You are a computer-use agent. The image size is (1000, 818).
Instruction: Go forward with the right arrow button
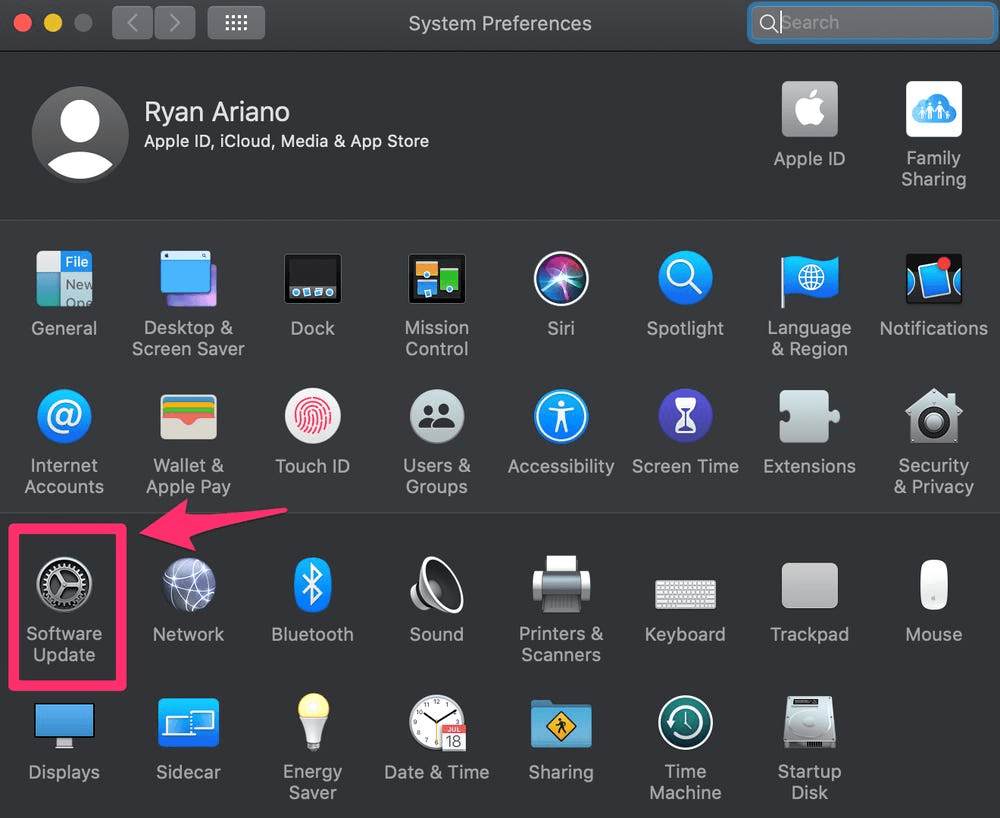pyautogui.click(x=175, y=23)
